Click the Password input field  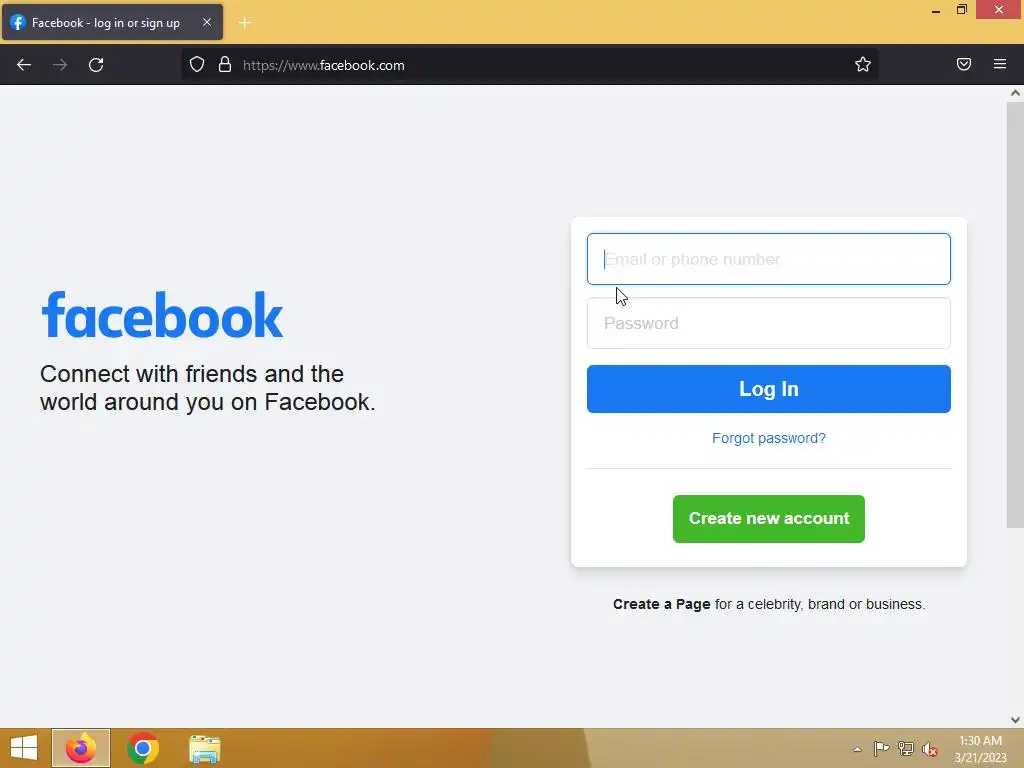769,323
